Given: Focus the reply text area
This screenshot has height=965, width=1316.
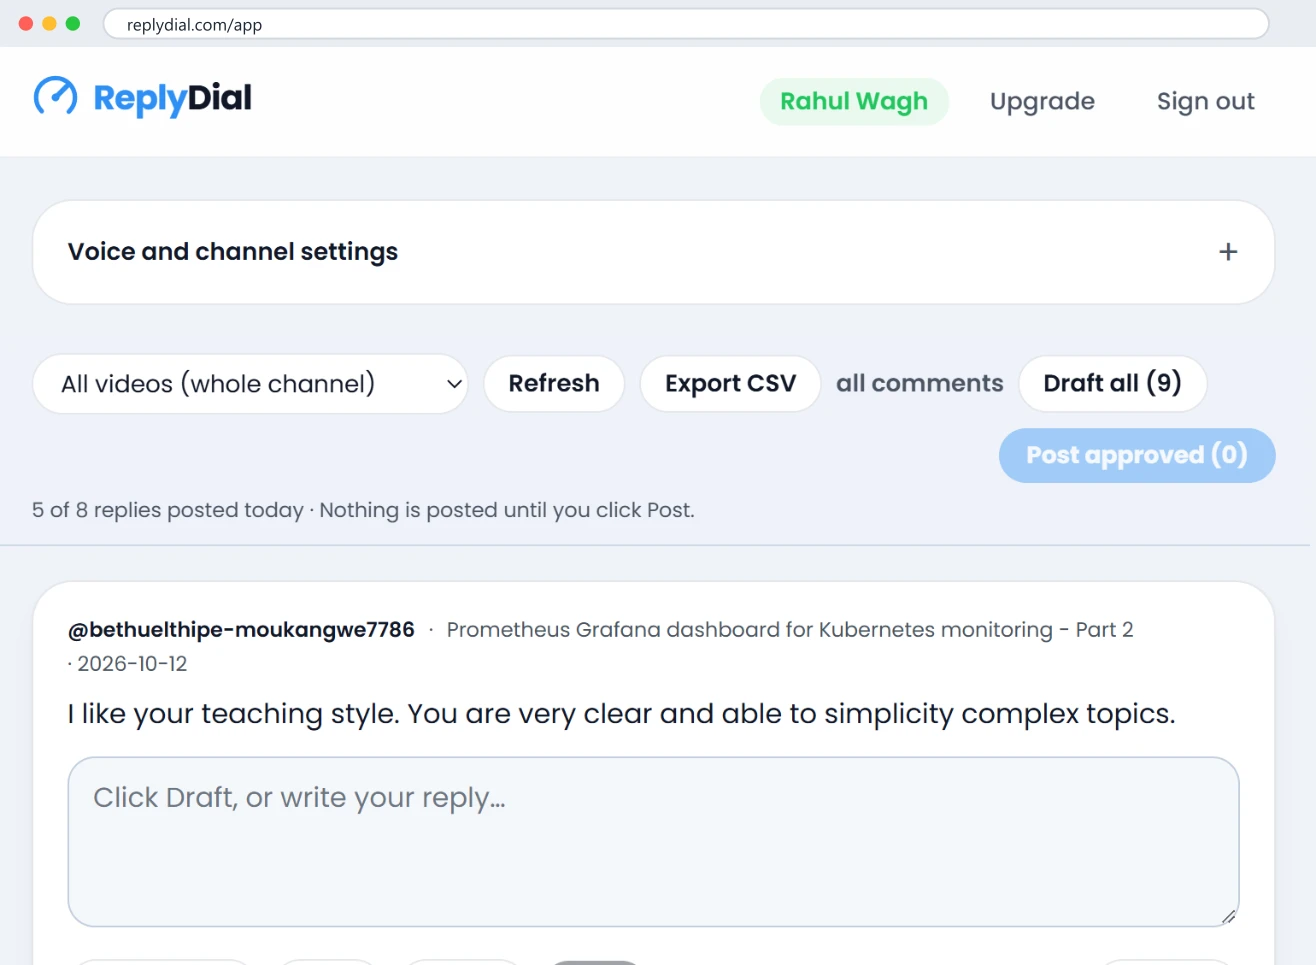Looking at the screenshot, I should pyautogui.click(x=653, y=842).
